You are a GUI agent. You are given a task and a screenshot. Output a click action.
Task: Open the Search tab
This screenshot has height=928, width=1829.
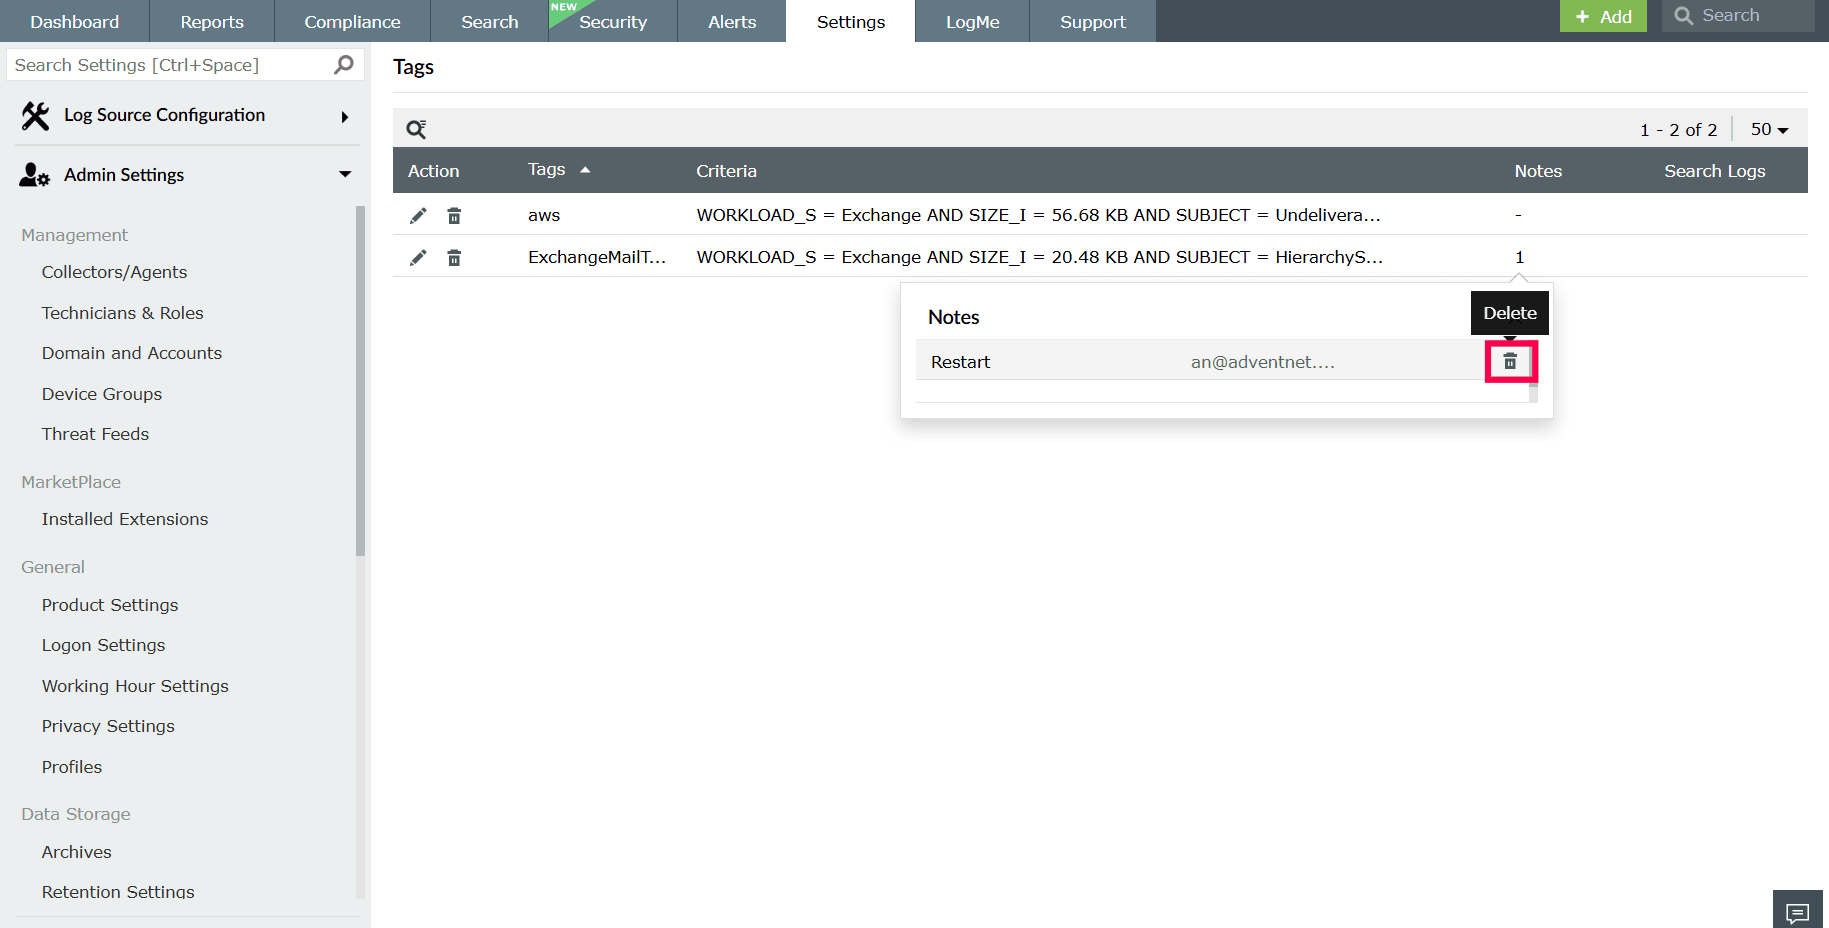(490, 21)
